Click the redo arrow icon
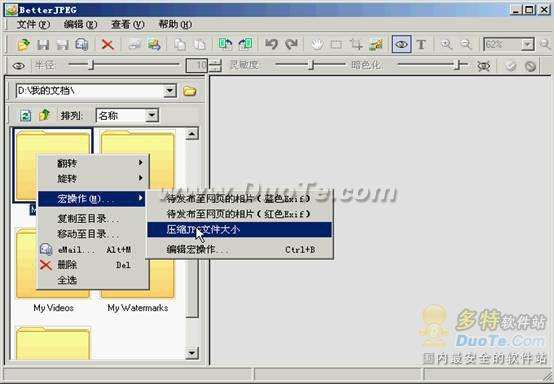 pos(291,45)
